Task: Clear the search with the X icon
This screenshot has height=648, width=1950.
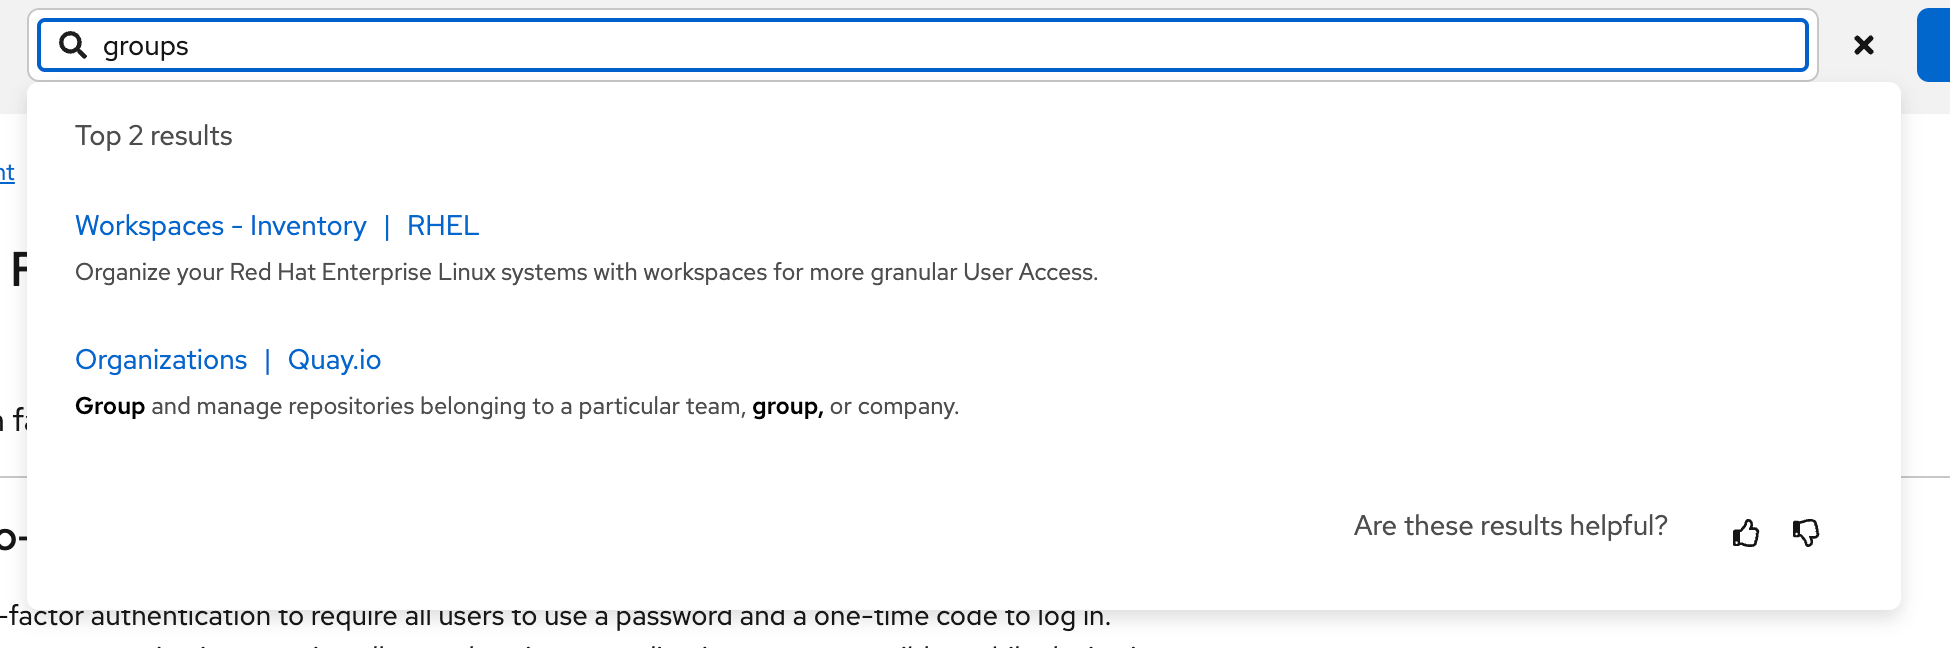Action: click(1863, 45)
